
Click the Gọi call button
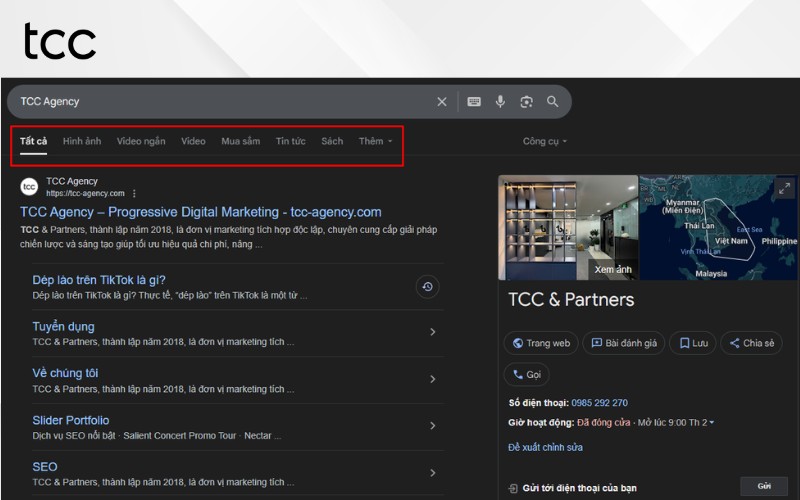(527, 375)
